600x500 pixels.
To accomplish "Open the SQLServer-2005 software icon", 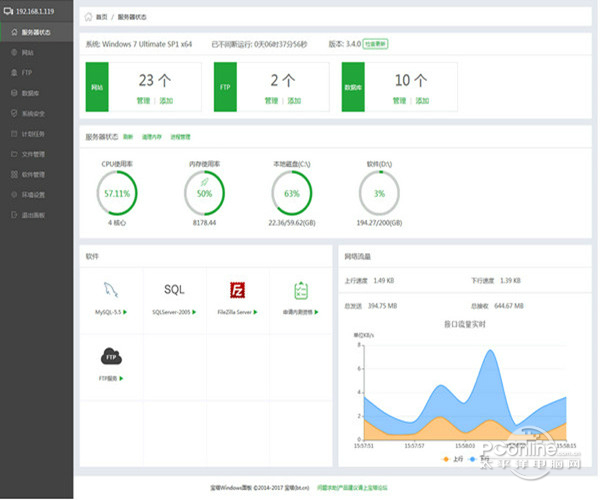I will 174,290.
